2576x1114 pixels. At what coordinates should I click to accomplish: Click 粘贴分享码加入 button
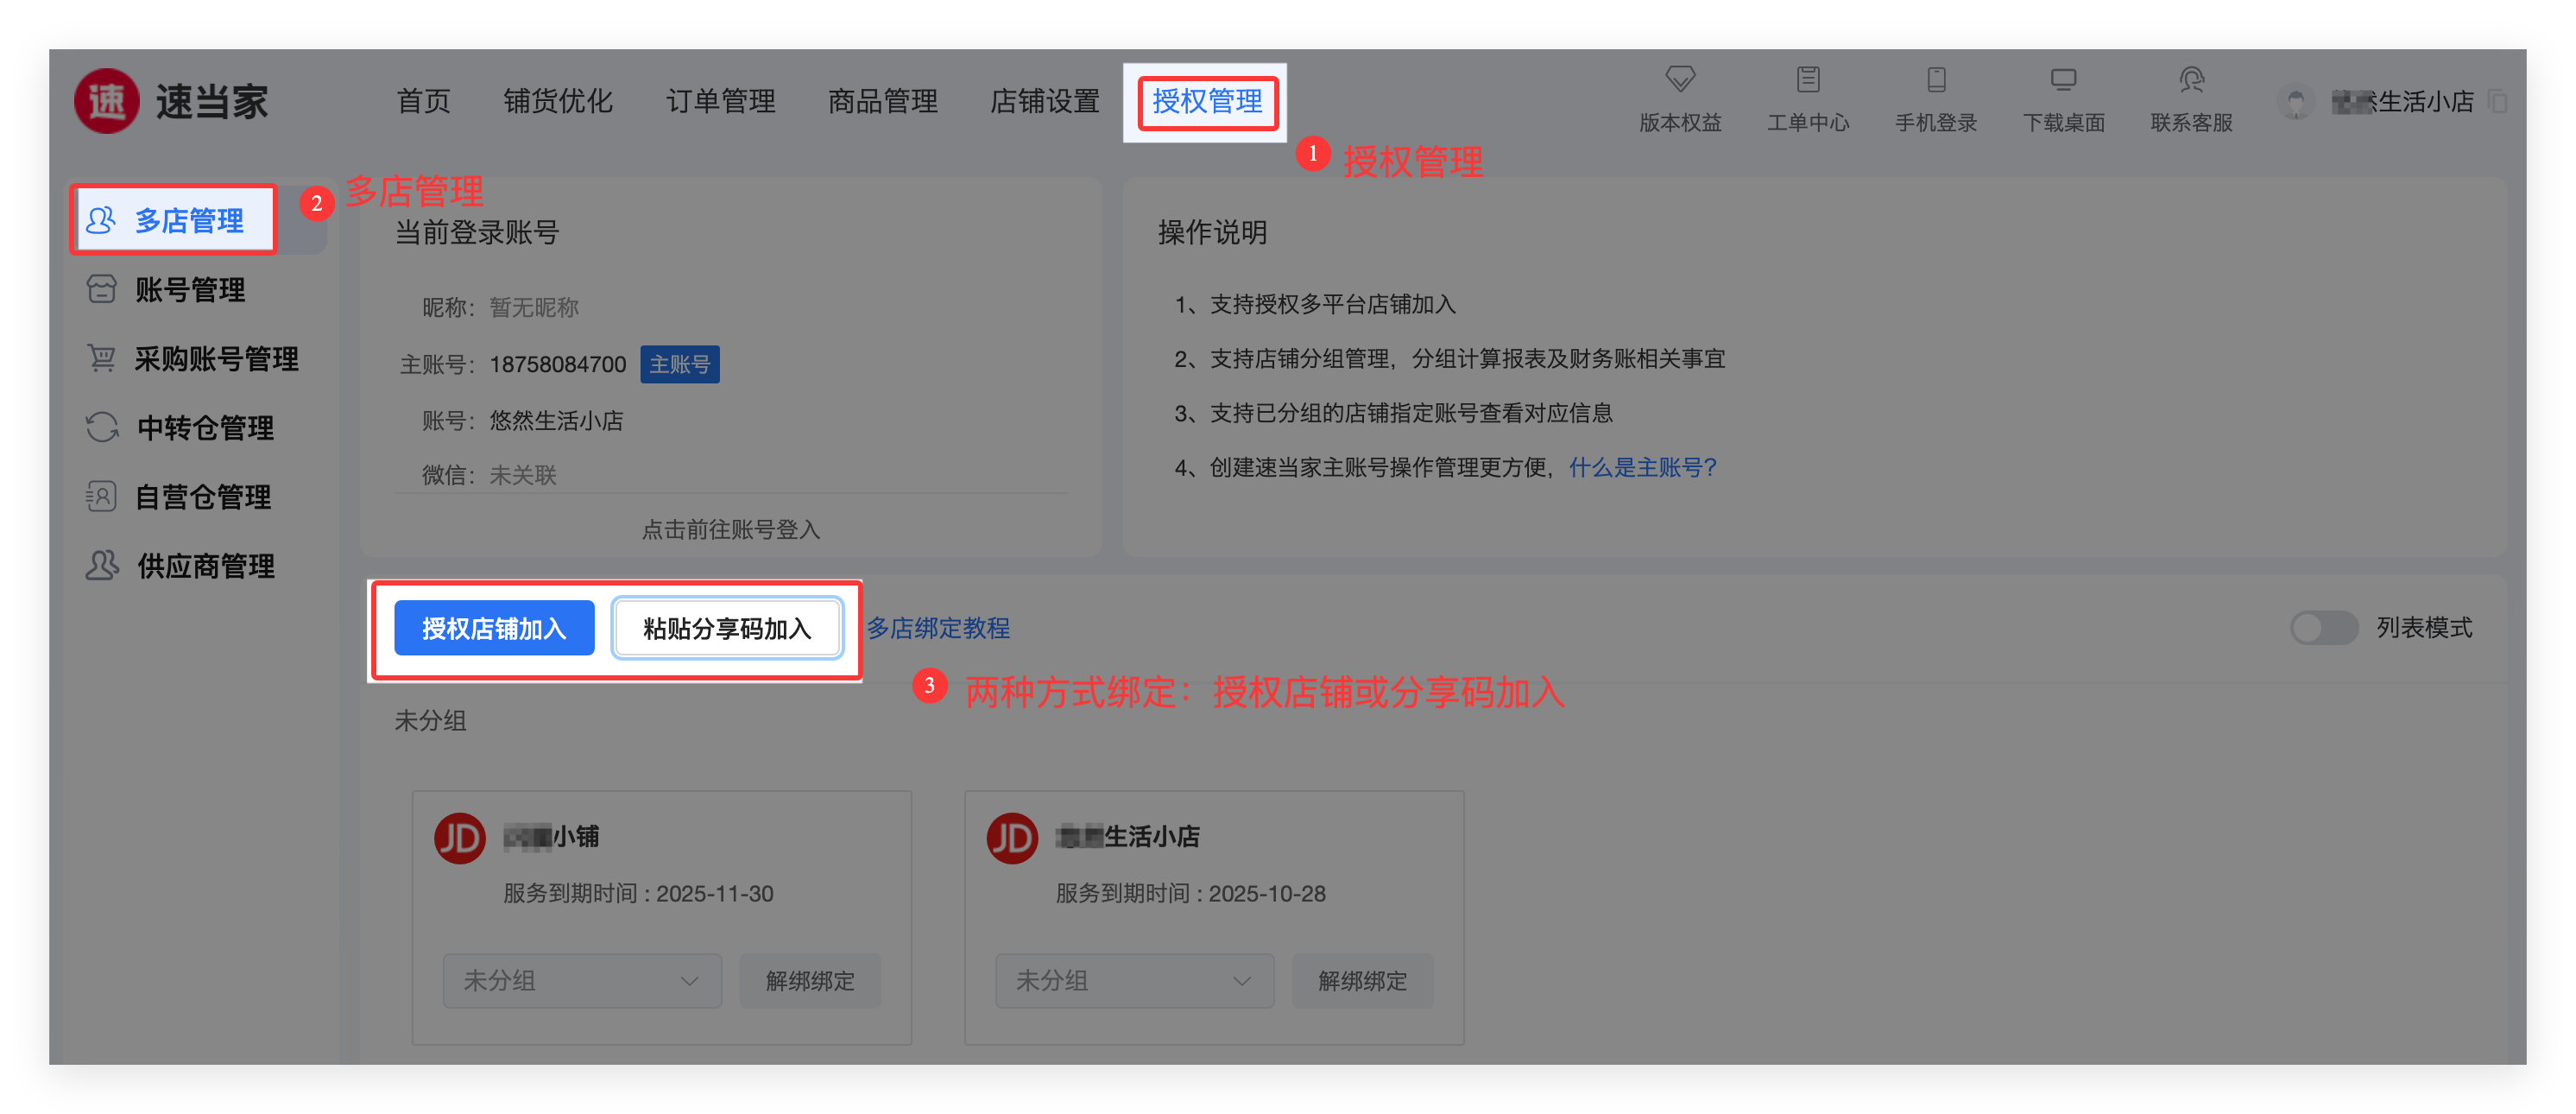727,628
